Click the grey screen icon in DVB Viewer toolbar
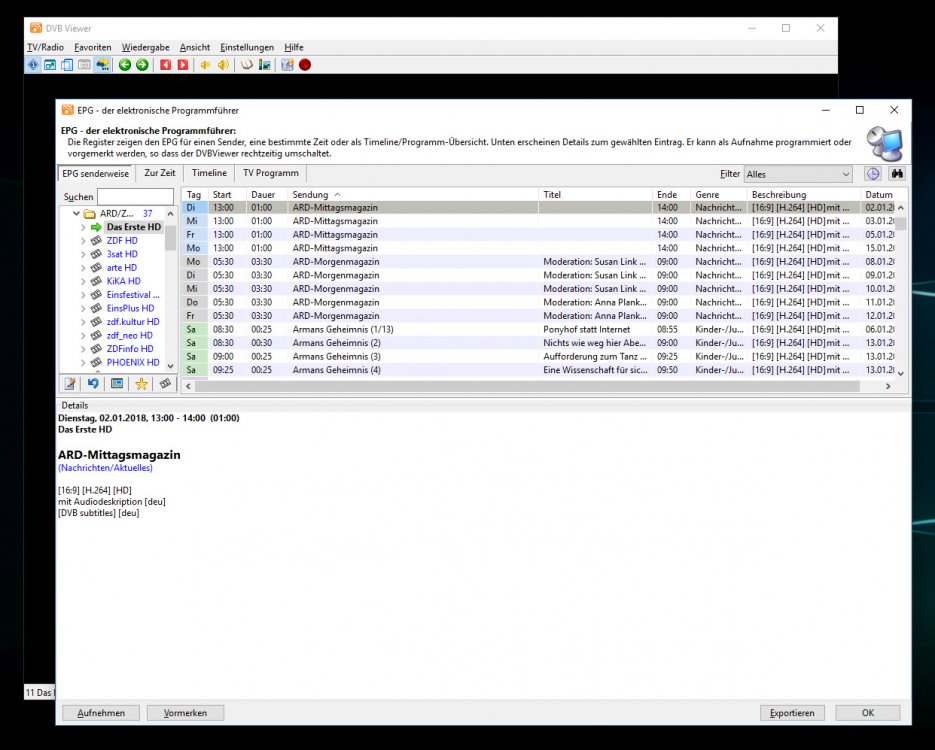The height and width of the screenshot is (750, 935). click(x=85, y=65)
